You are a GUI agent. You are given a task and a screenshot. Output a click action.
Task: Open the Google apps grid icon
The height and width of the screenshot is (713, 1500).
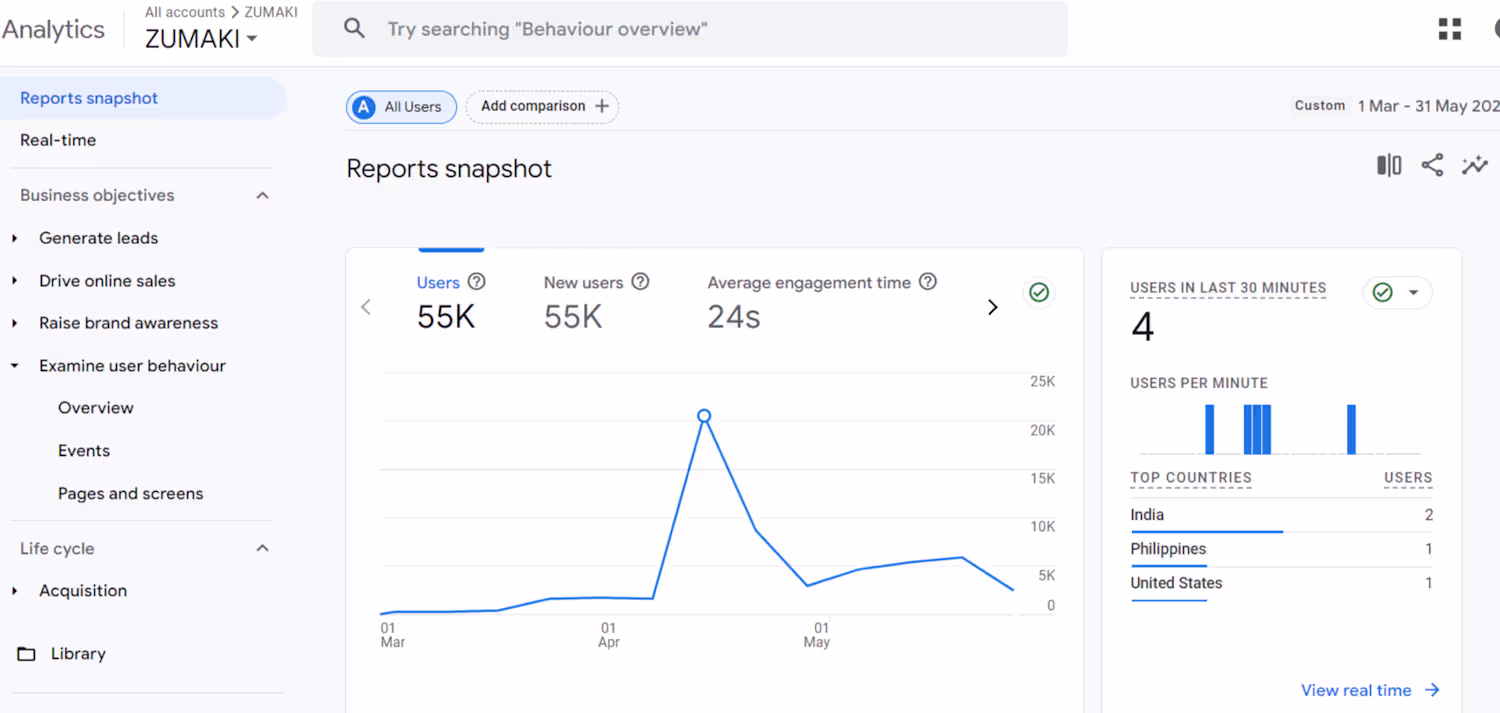[x=1449, y=30]
